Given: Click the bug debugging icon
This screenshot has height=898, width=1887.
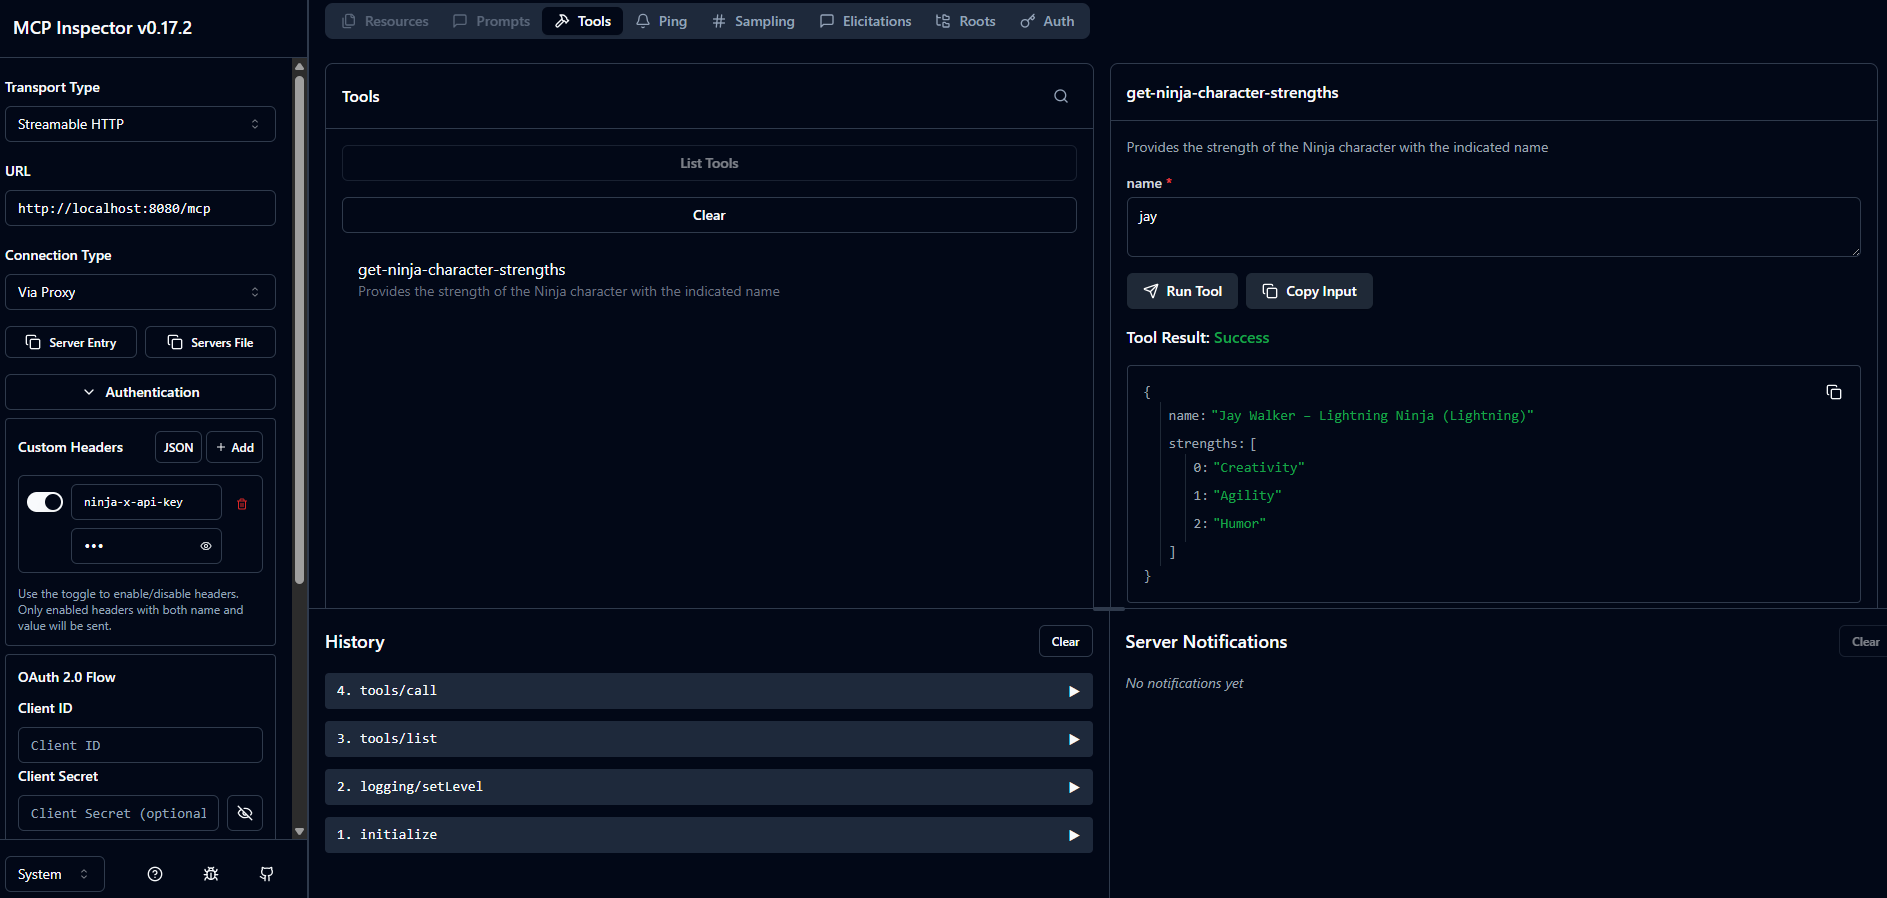Looking at the screenshot, I should (x=211, y=874).
